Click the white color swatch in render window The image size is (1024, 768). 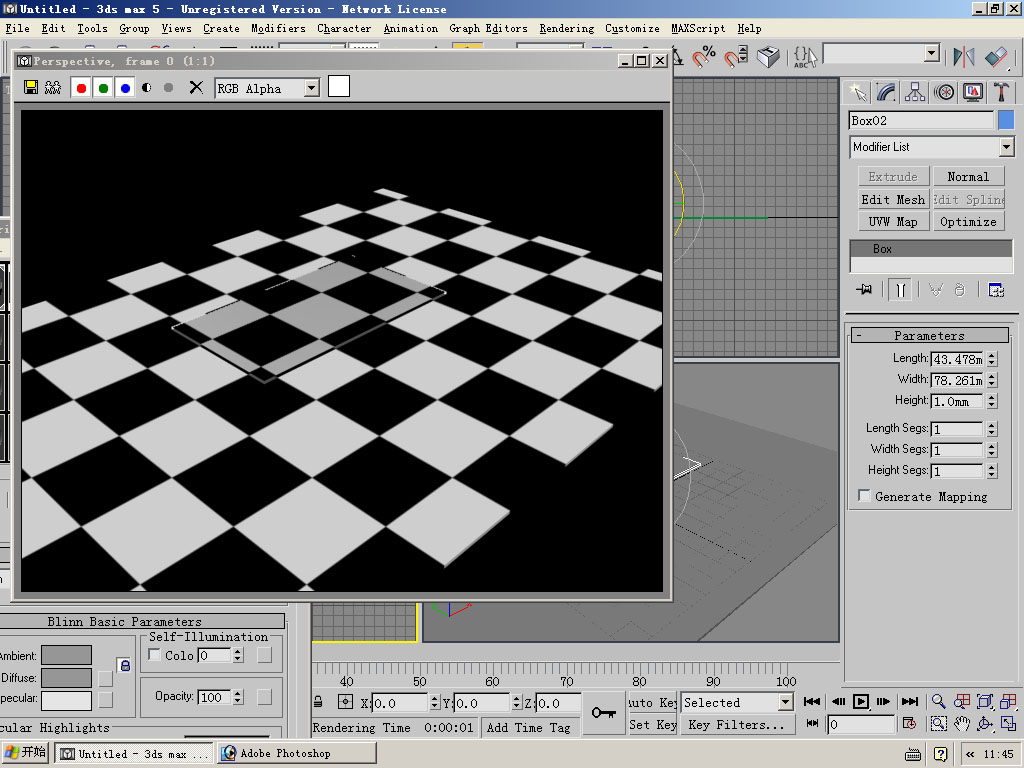click(339, 86)
